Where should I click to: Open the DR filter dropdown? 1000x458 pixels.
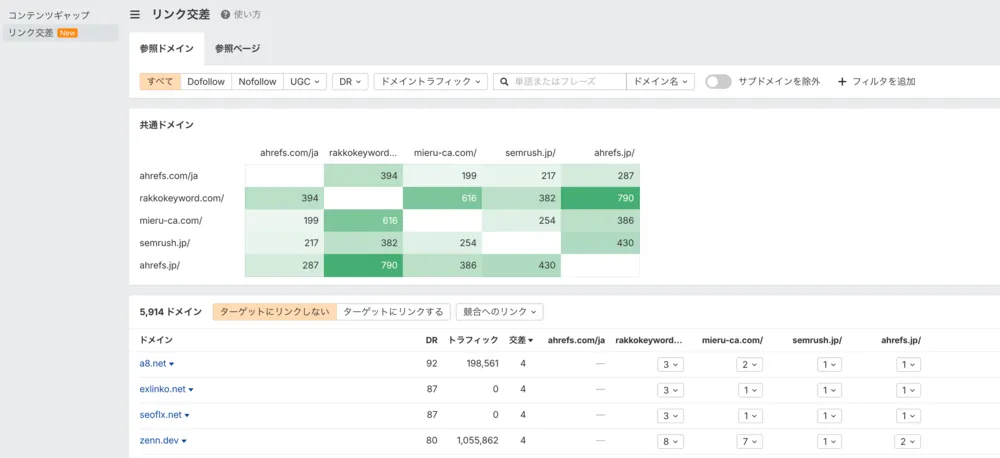tap(350, 82)
